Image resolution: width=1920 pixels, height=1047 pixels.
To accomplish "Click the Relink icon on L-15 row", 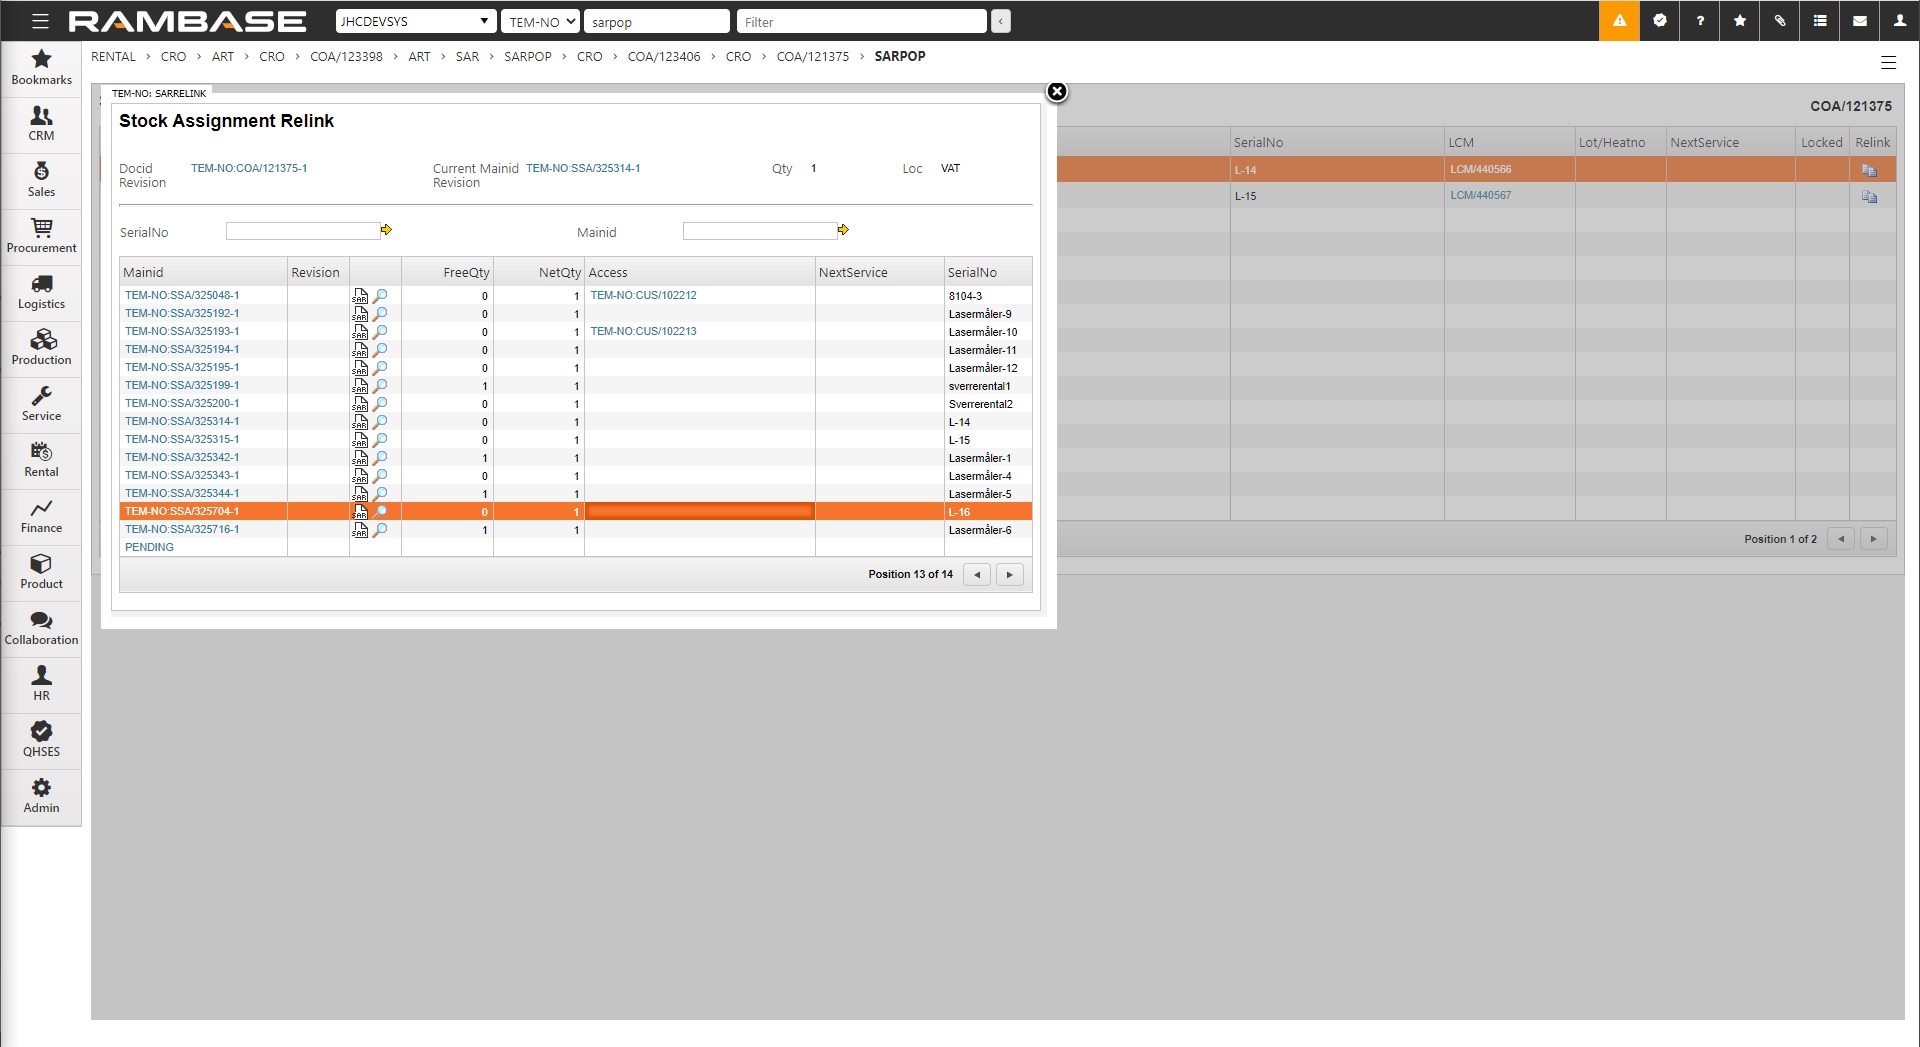I will tap(1868, 197).
